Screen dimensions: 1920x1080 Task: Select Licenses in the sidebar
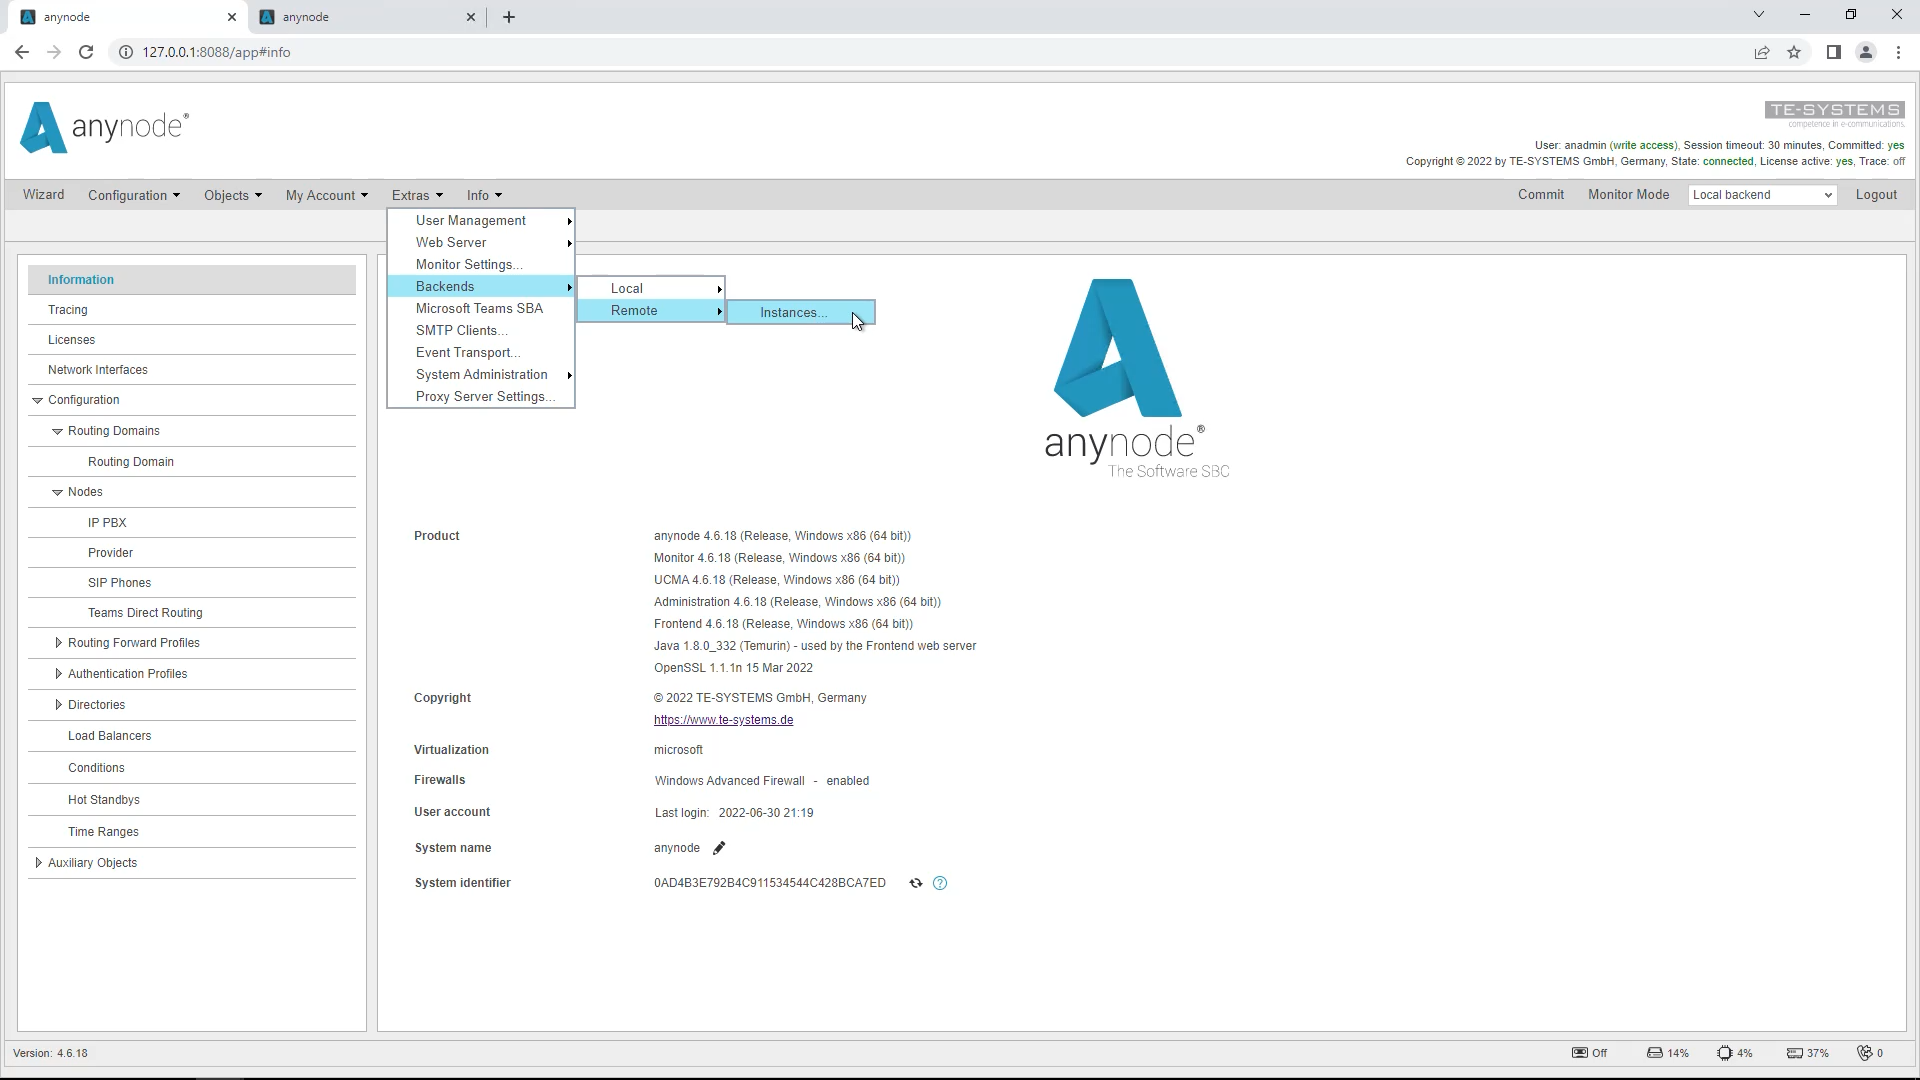click(192, 340)
